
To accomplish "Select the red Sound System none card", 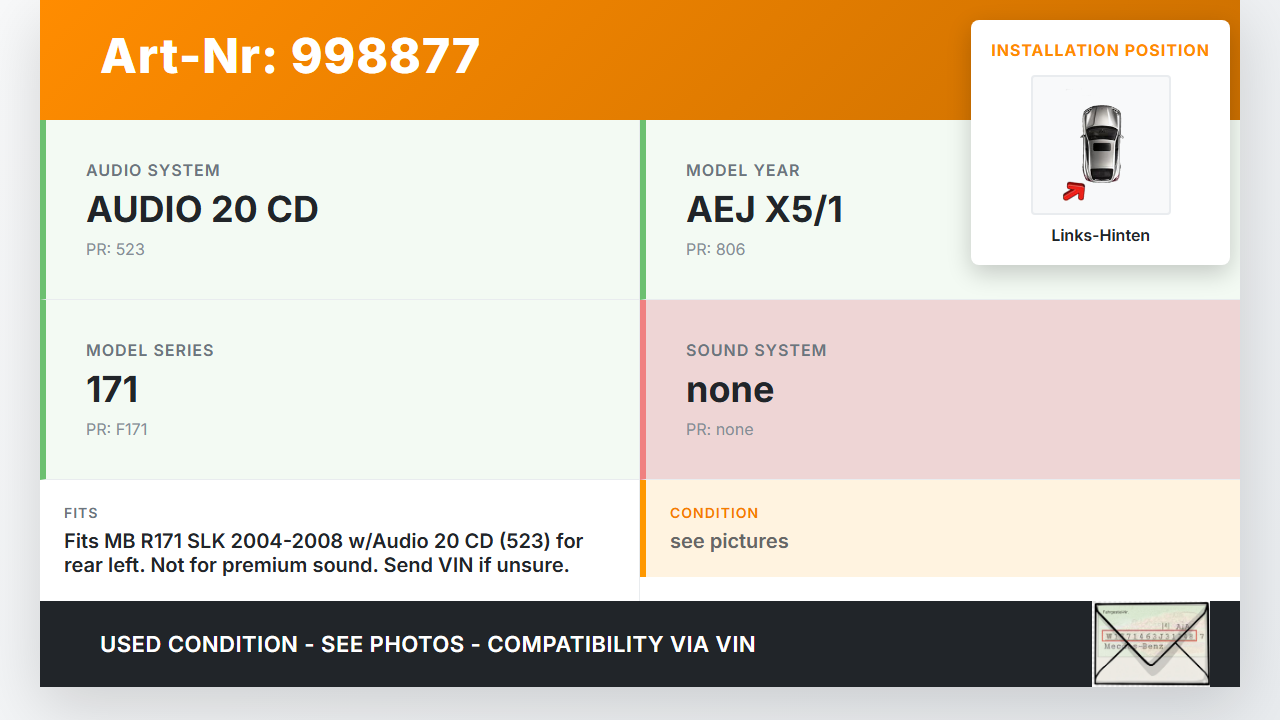I will pos(940,390).
